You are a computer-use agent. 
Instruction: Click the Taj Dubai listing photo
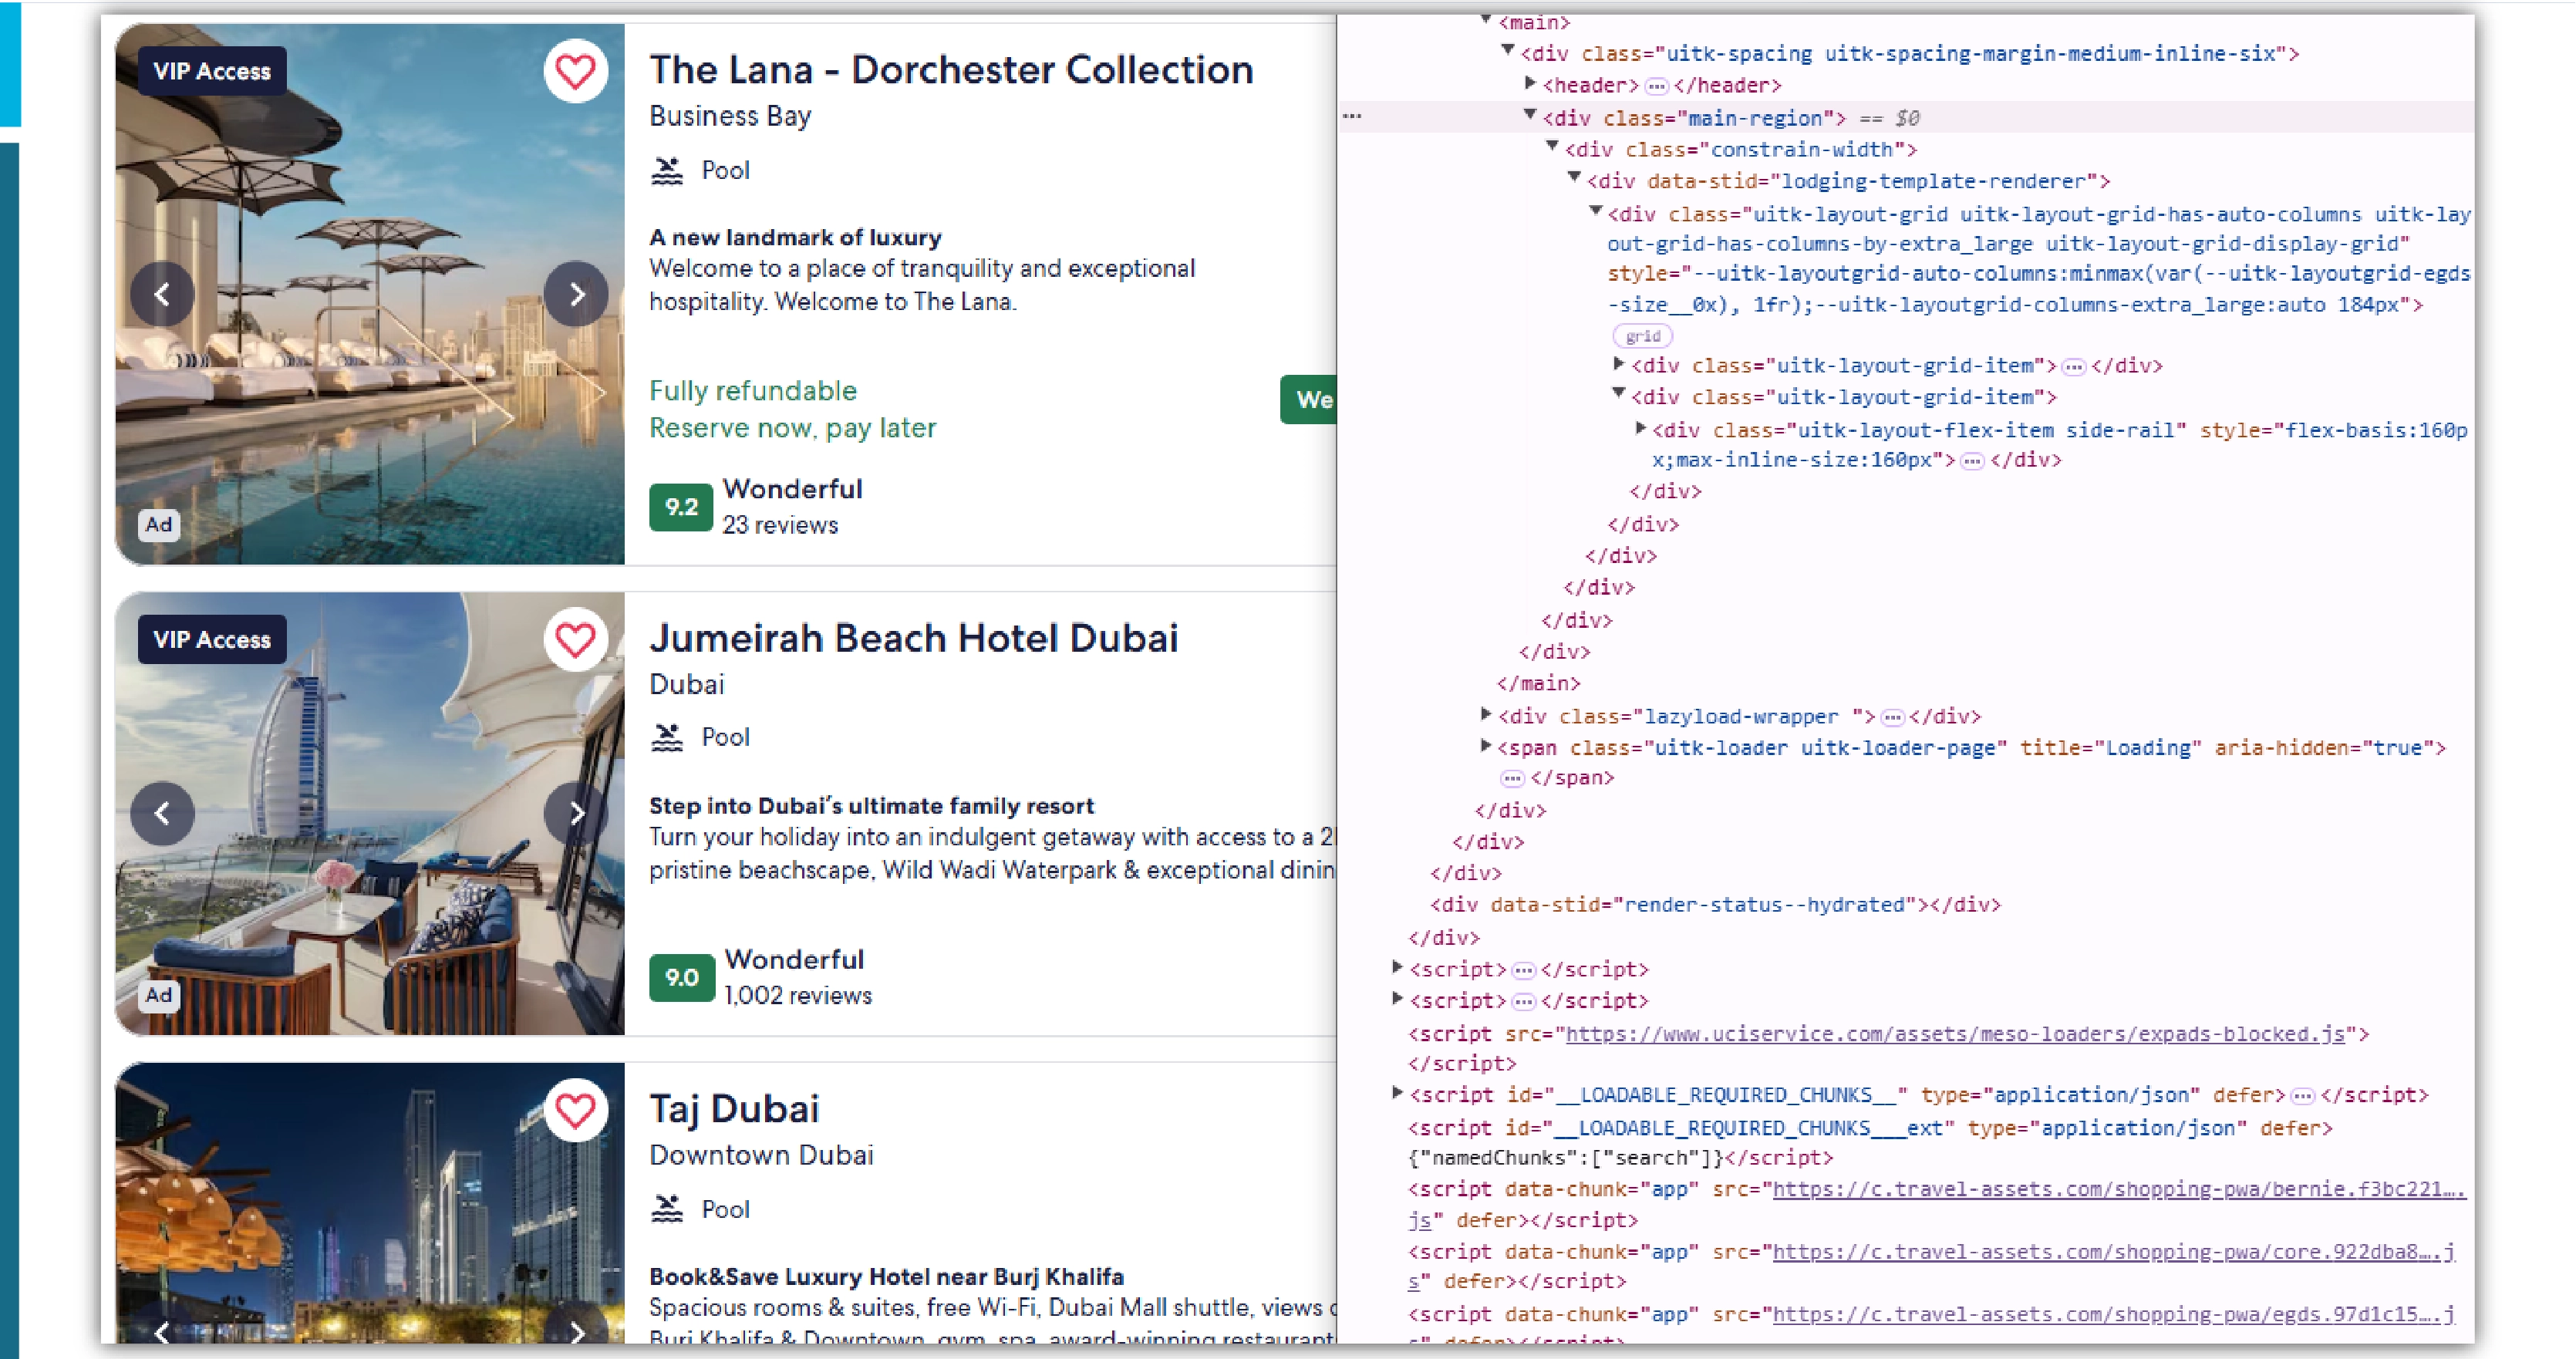click(370, 1200)
